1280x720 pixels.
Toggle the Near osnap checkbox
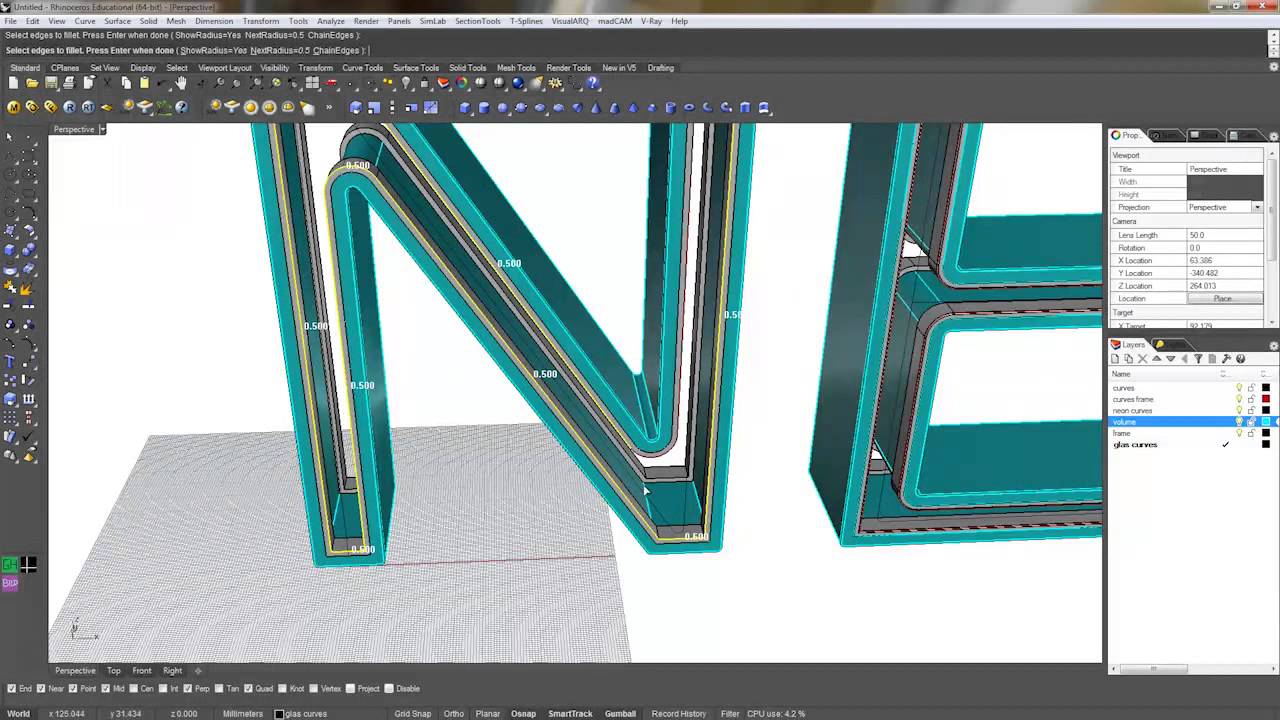[39, 688]
